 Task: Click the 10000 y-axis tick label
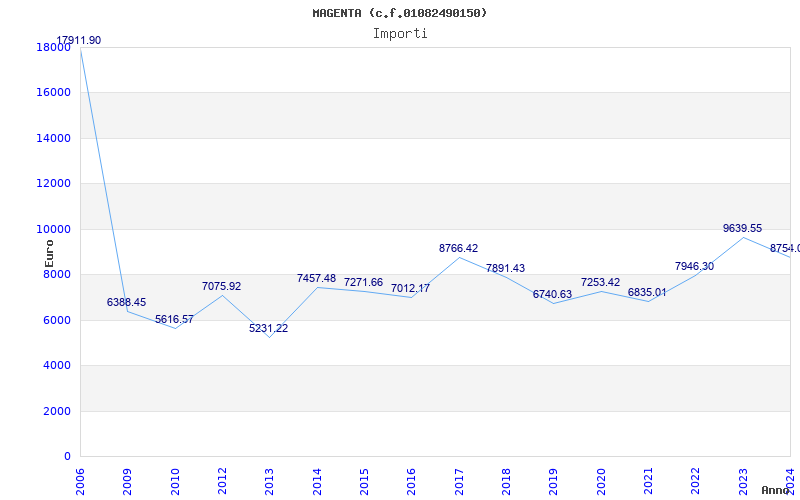(x=53, y=229)
